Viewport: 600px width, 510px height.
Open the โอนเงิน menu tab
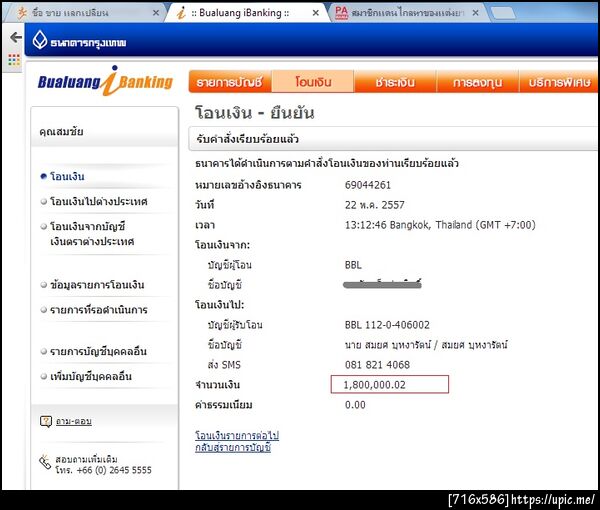[x=313, y=81]
